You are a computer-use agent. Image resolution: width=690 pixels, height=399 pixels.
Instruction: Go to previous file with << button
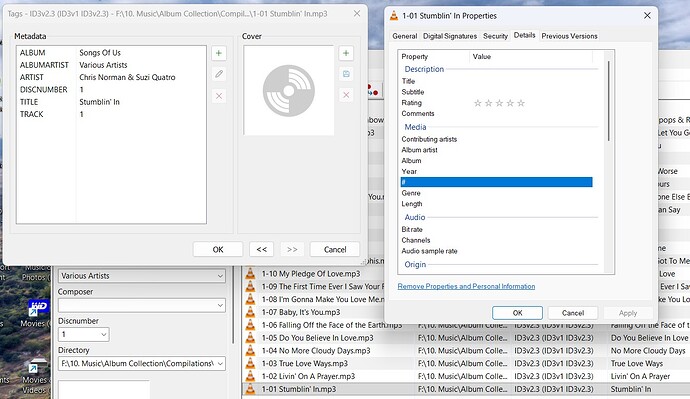[261, 249]
